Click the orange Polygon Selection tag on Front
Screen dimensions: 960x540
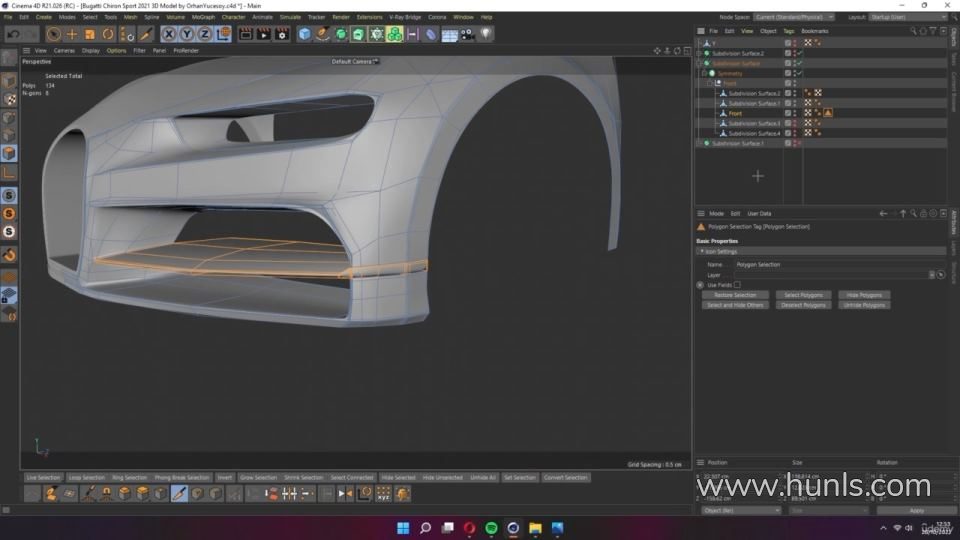[x=828, y=113]
